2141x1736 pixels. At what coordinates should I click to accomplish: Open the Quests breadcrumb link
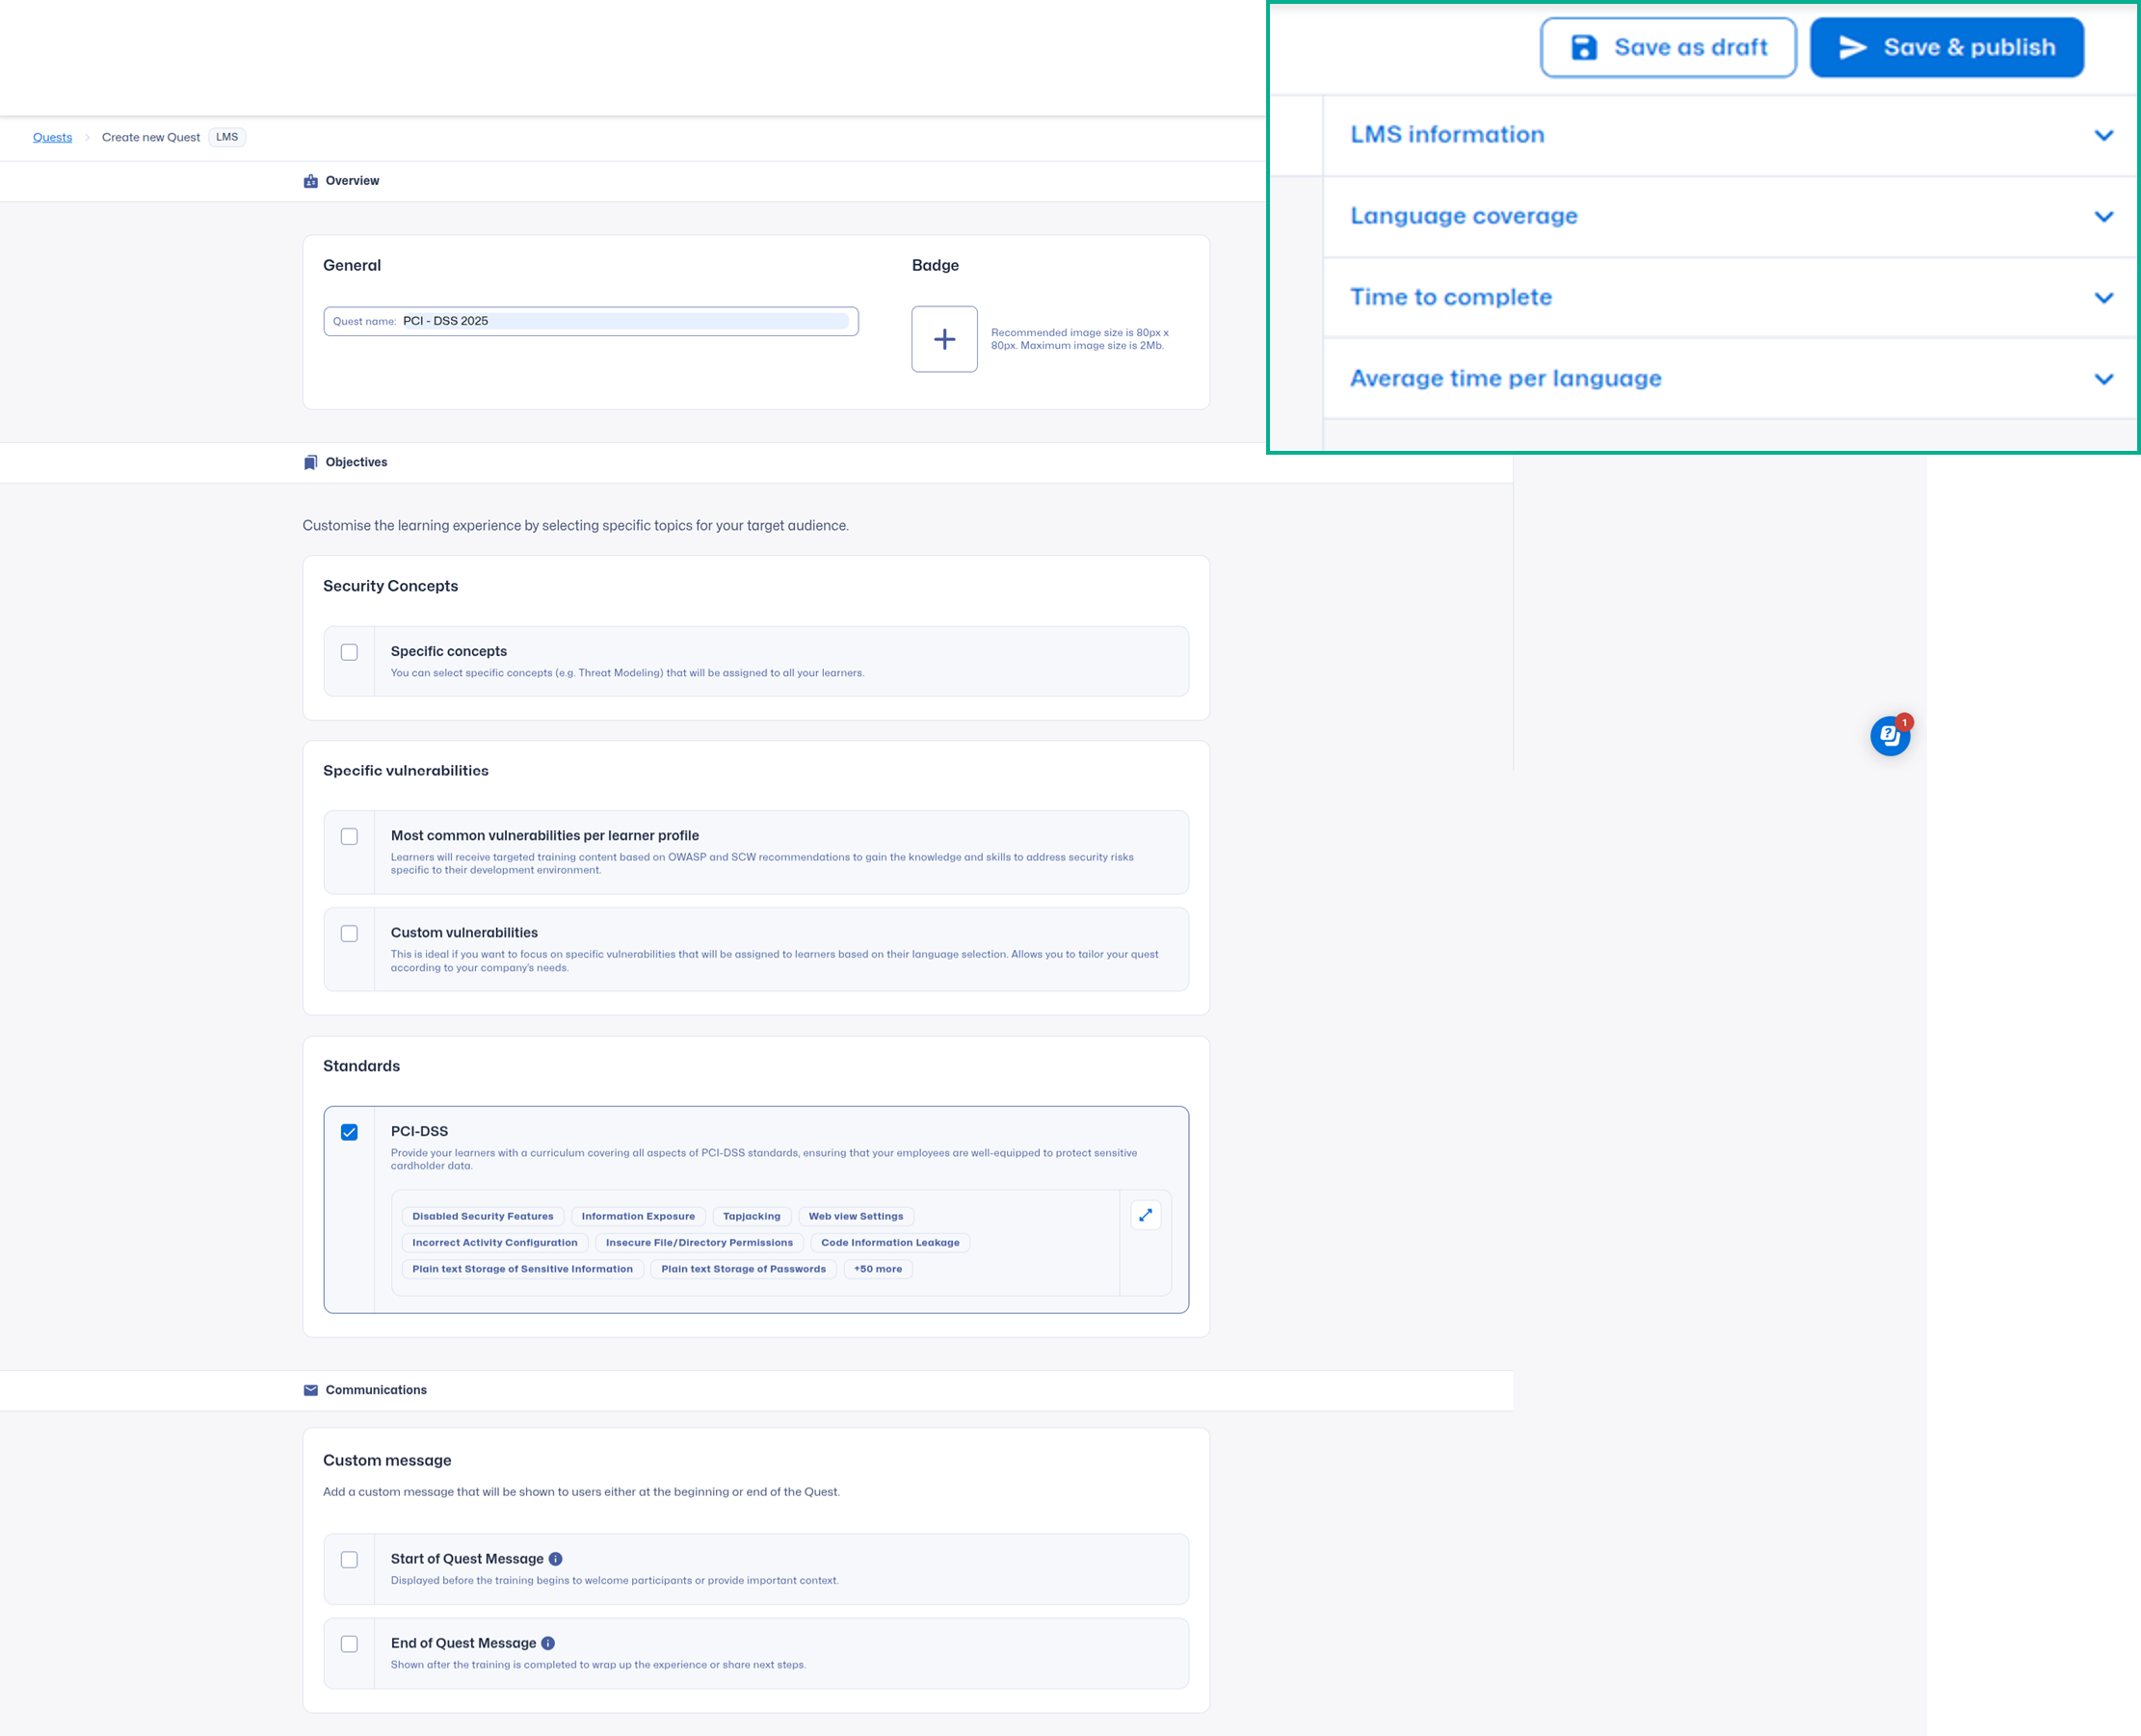click(x=52, y=137)
